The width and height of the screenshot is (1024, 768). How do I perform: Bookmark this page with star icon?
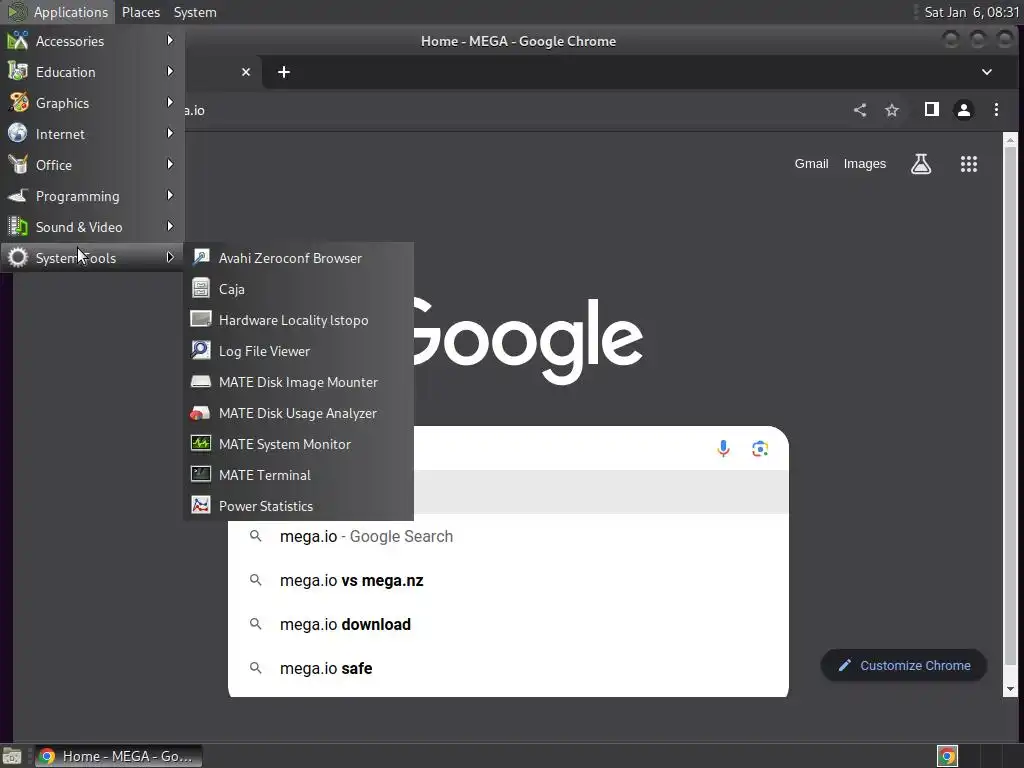click(891, 110)
